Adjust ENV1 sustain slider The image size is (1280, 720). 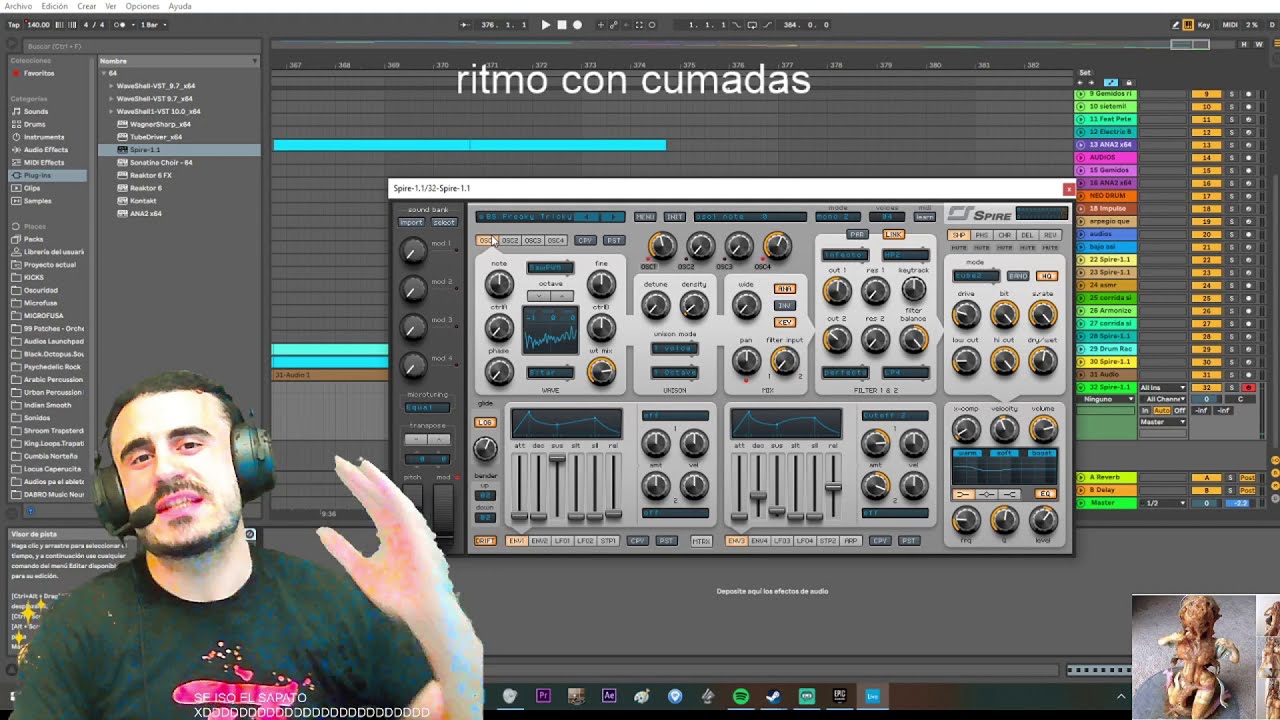557,458
